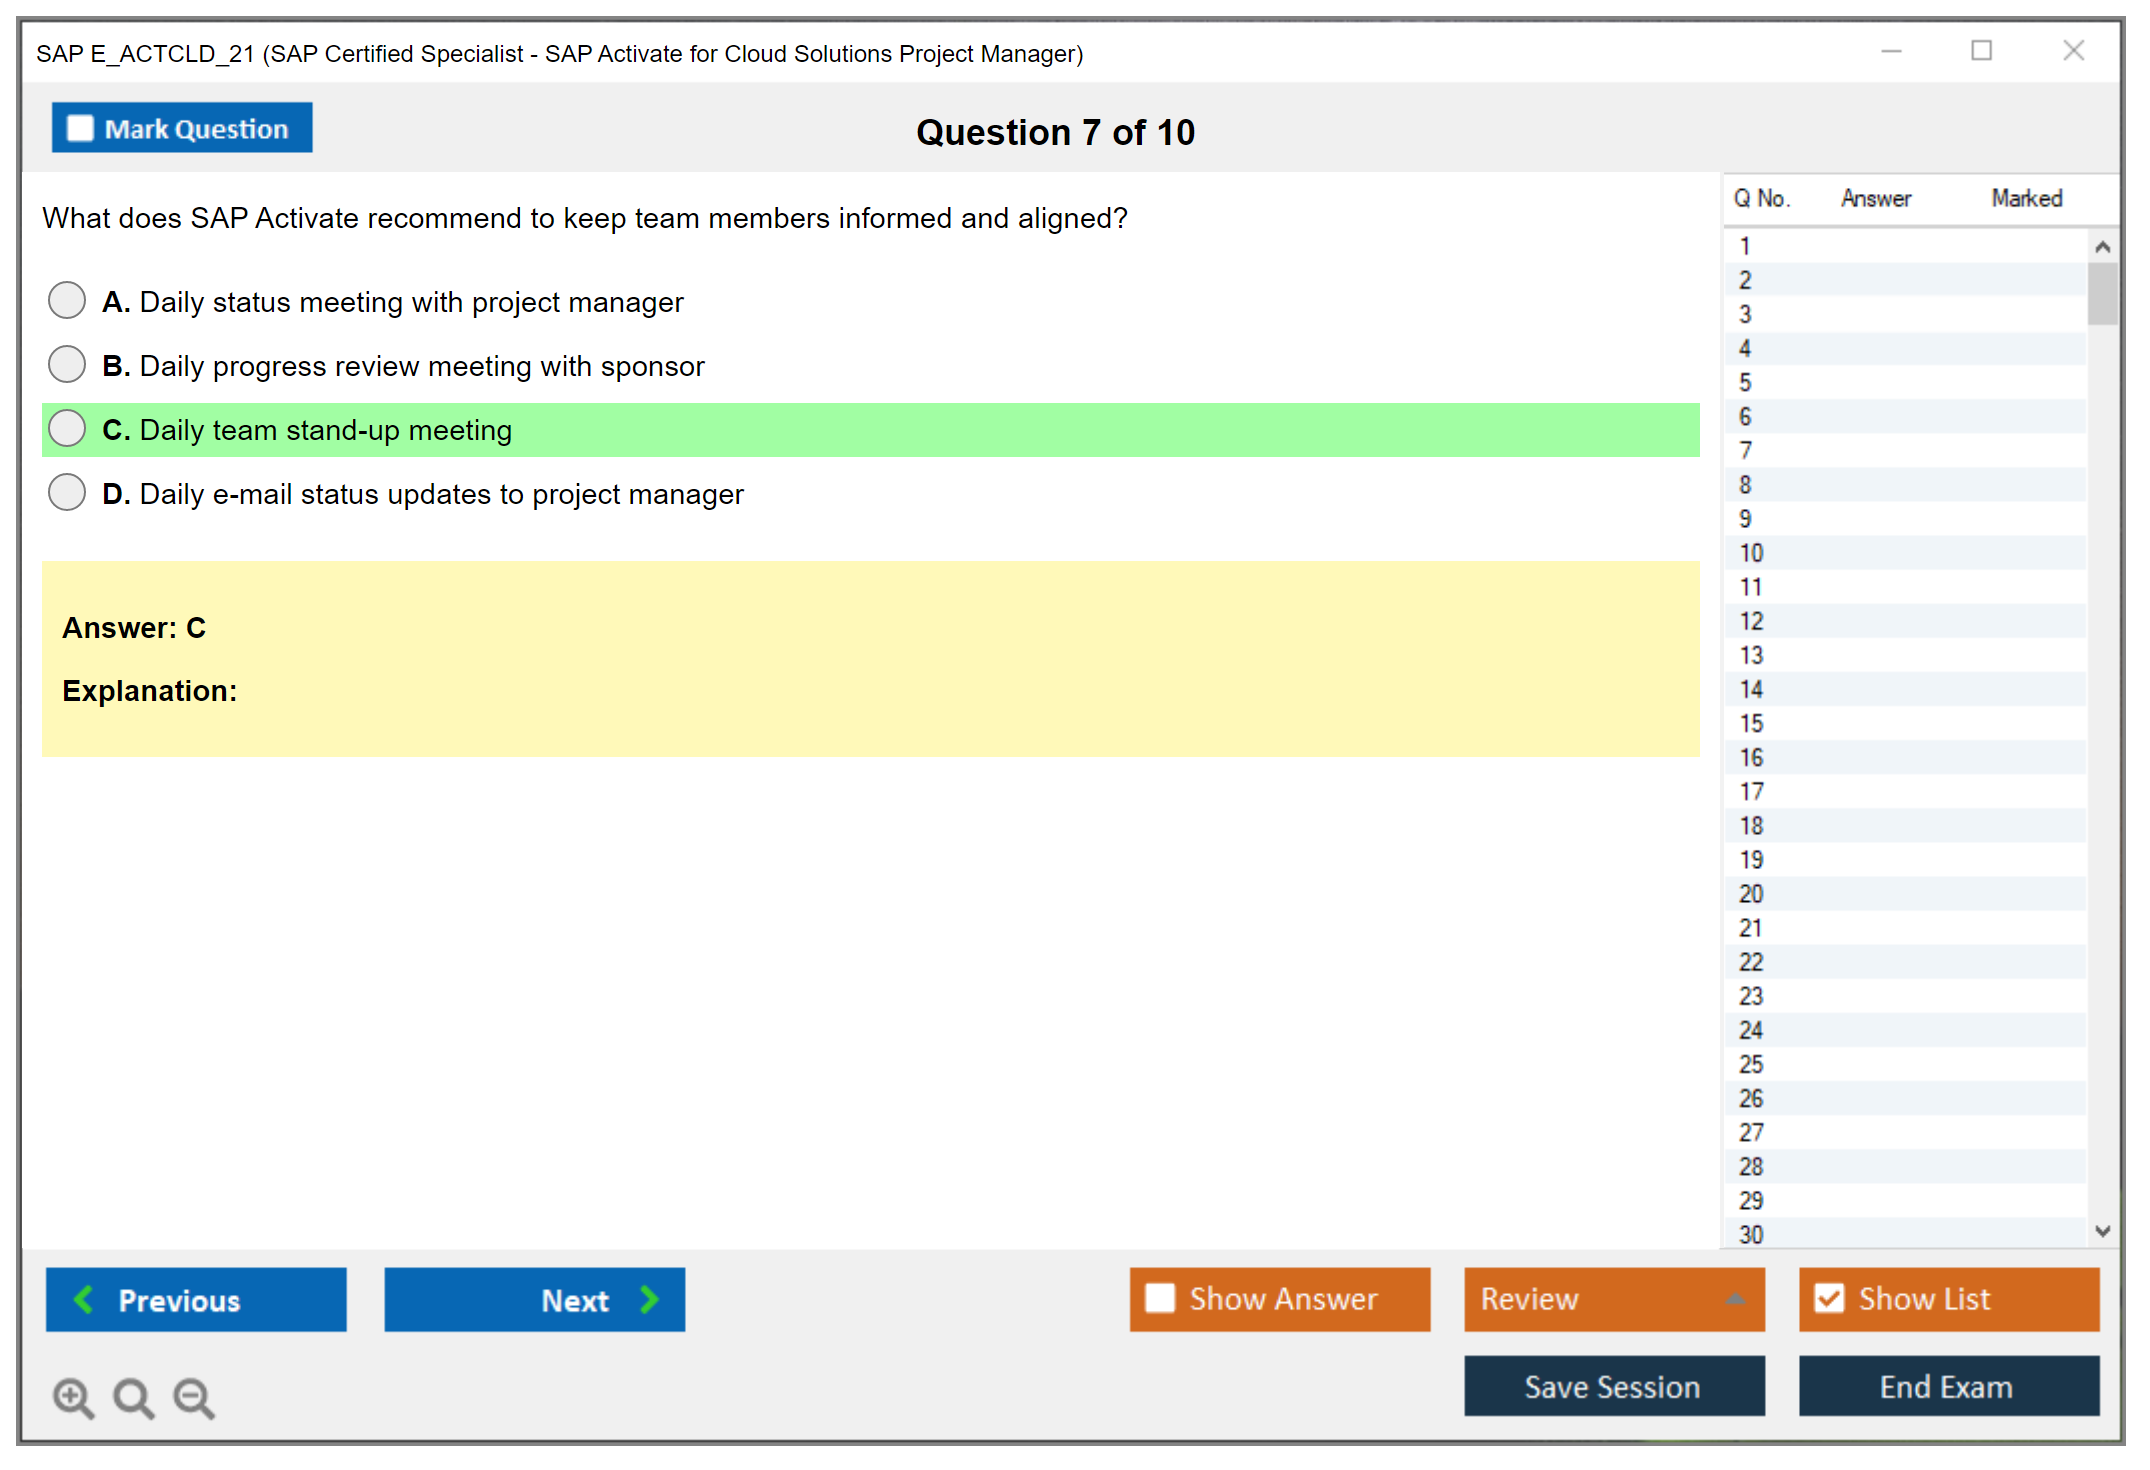Tick the Mark Question checkbox
This screenshot has width=2150, height=1470.
click(x=80, y=129)
